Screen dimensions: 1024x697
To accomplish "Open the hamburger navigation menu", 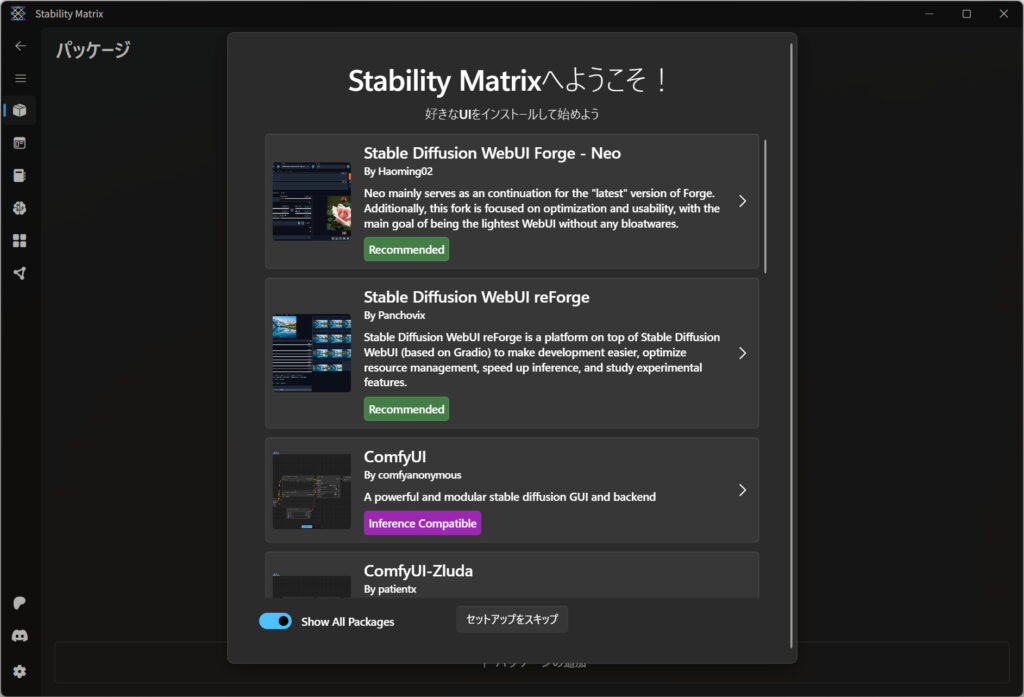I will click(x=20, y=78).
